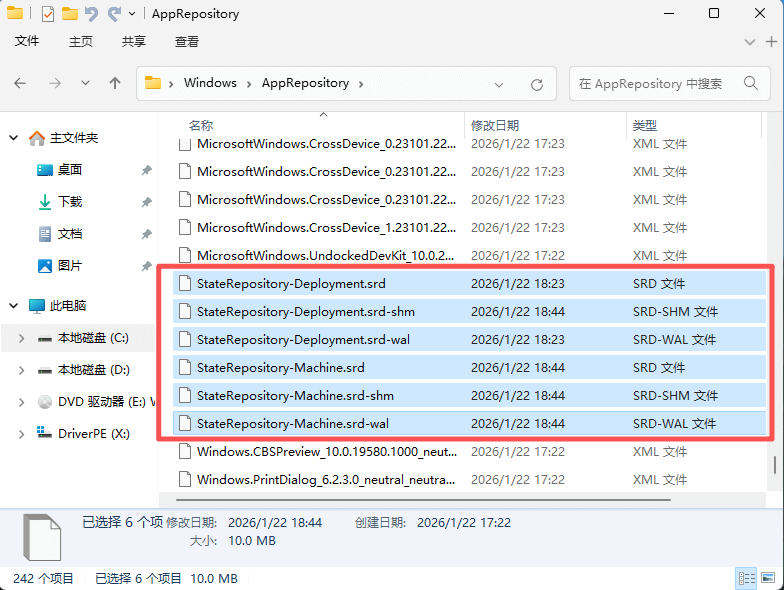
Task: Open the 文件 menu
Action: click(27, 42)
